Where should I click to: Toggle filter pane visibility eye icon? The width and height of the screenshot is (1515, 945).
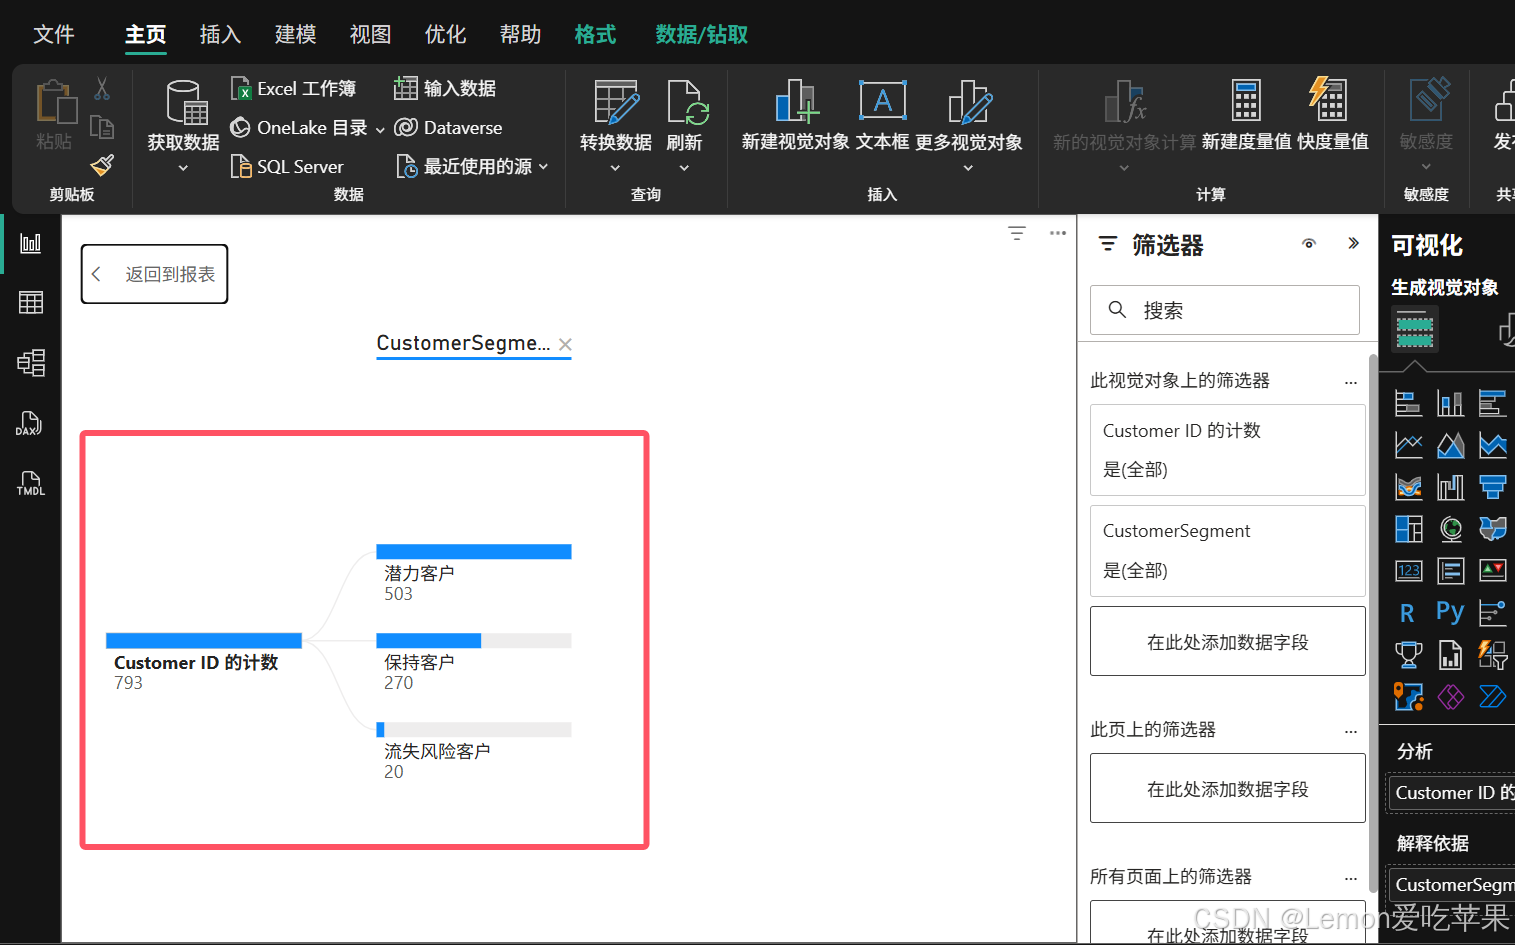[1308, 244]
